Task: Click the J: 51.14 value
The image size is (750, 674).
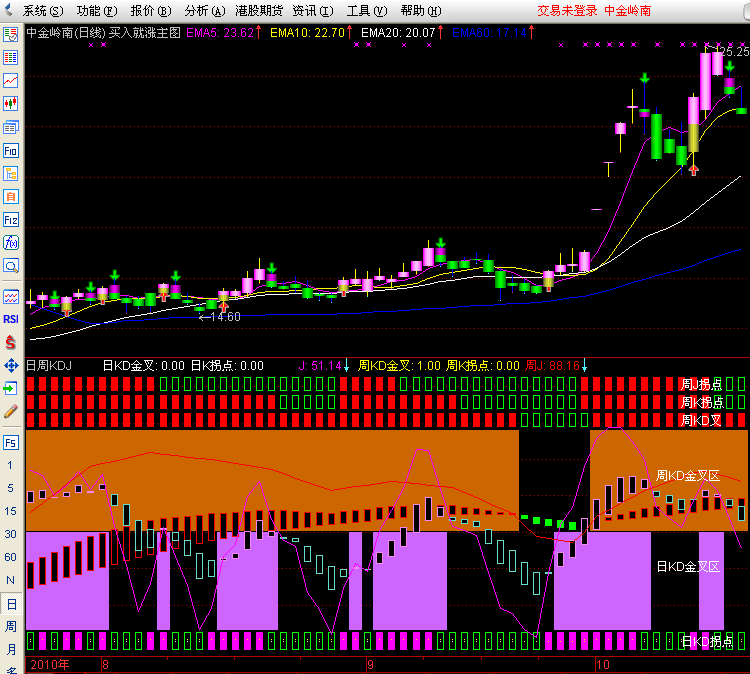Action: pos(324,366)
